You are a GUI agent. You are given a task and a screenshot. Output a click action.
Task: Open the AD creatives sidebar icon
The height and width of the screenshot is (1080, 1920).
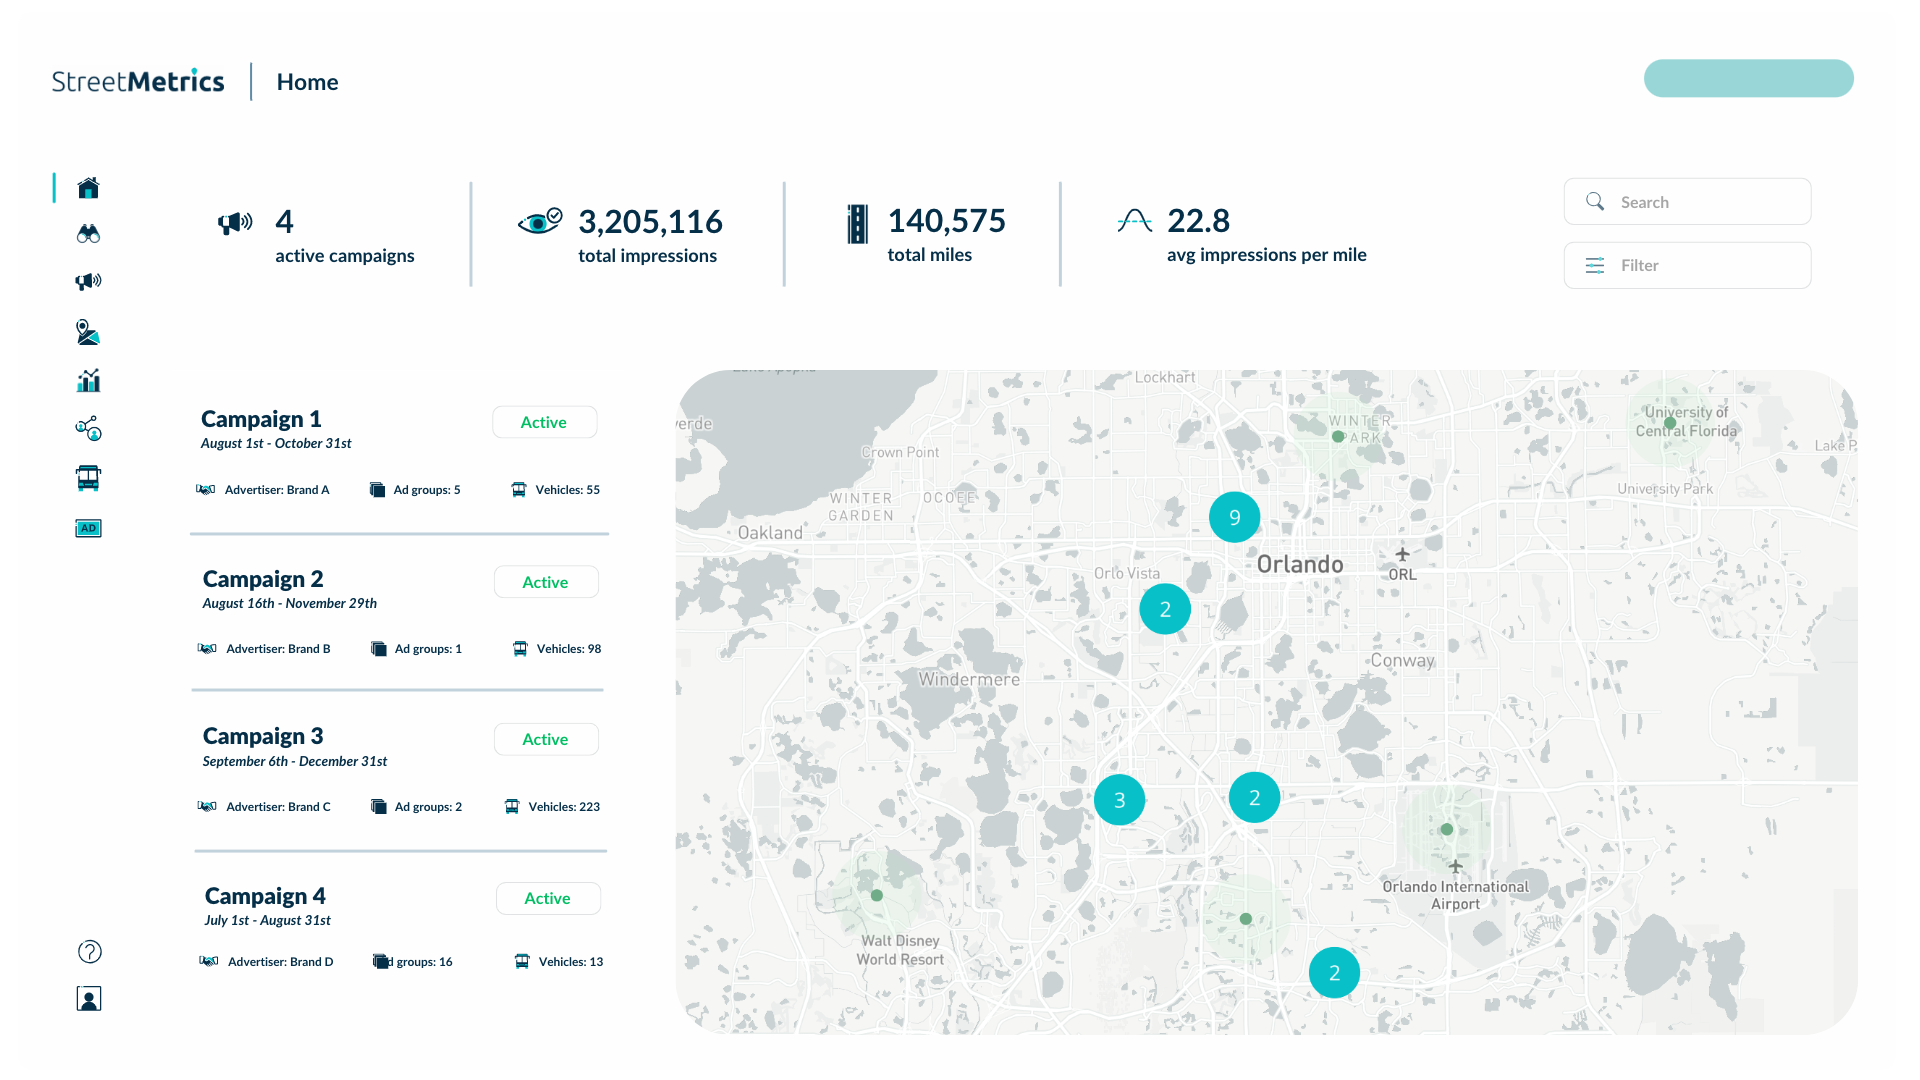pos(88,528)
